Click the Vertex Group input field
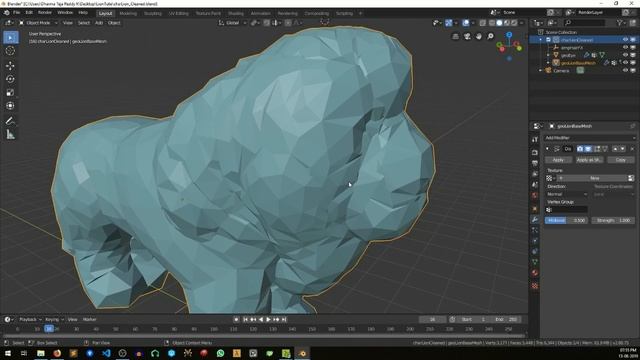 [x=567, y=210]
